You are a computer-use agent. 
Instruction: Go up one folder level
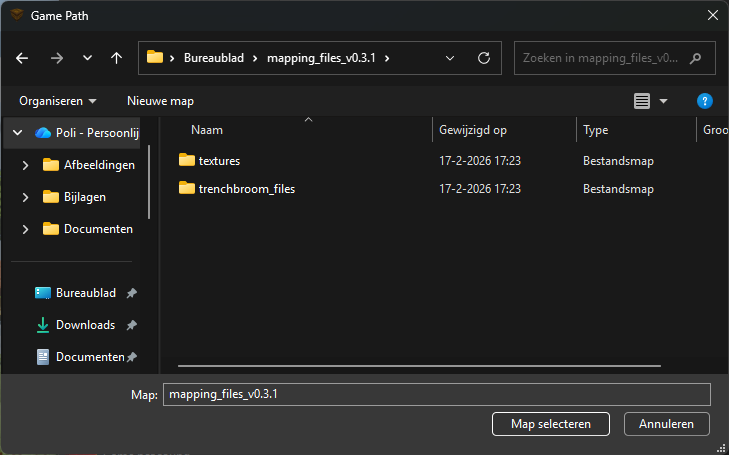tap(116, 58)
